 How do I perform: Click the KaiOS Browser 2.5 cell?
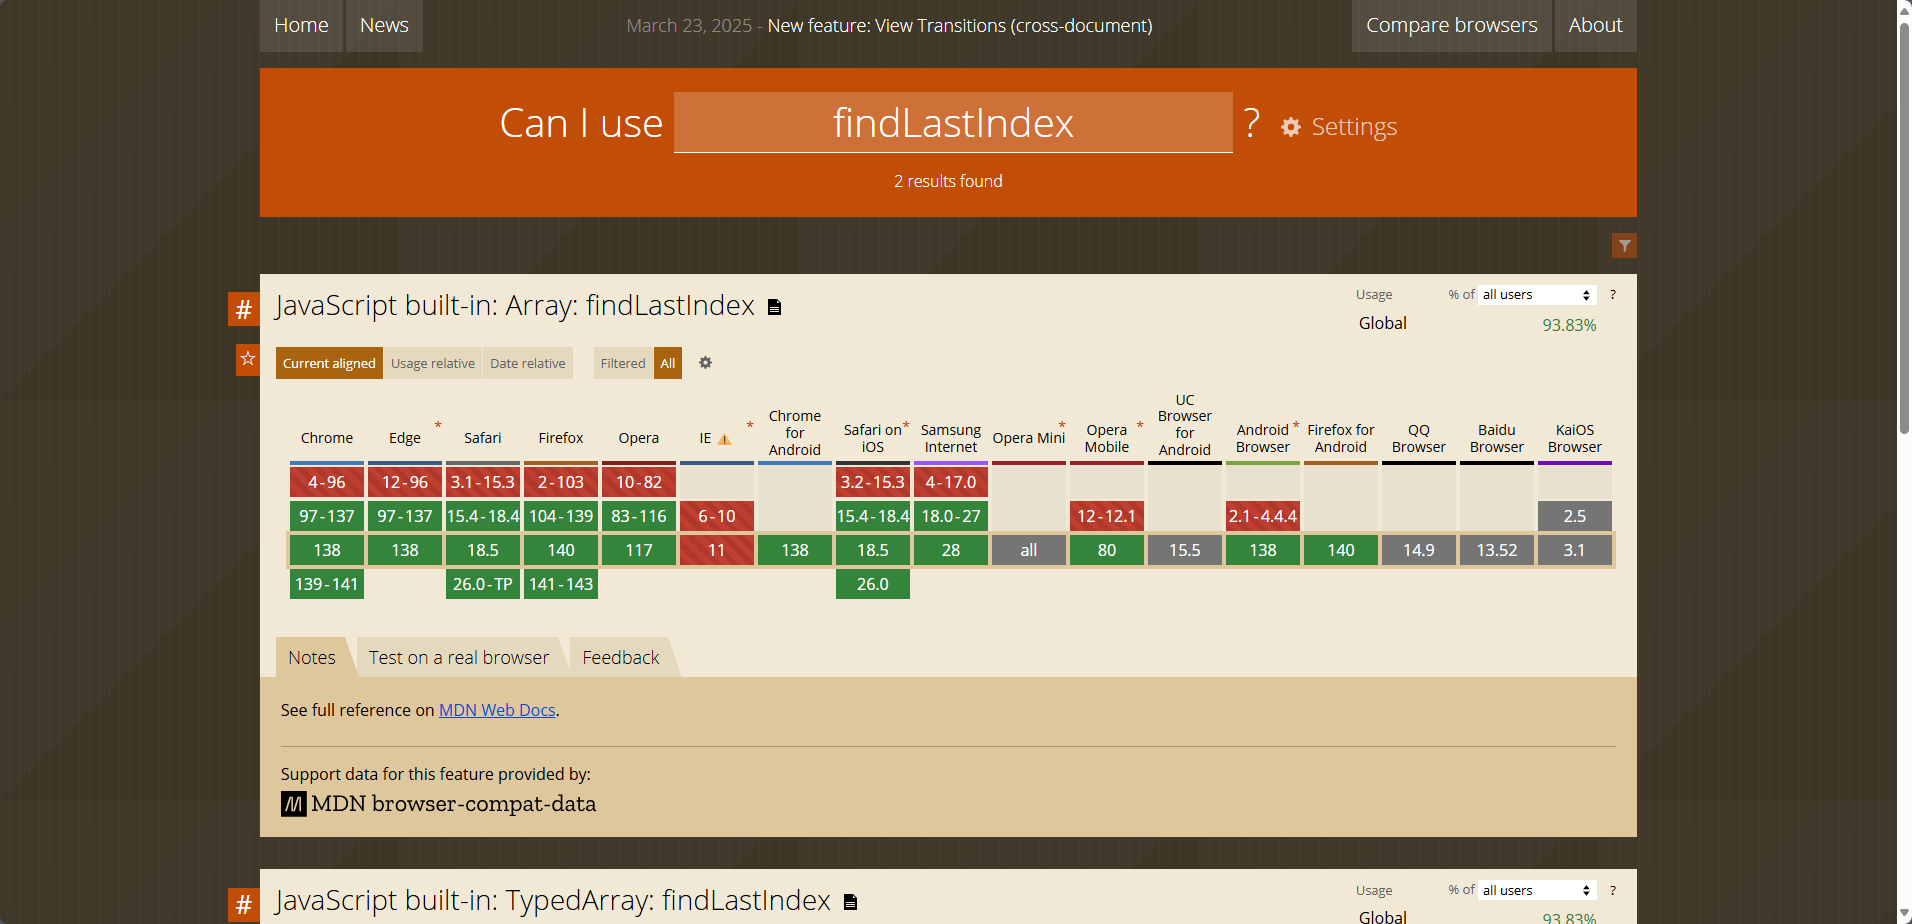click(x=1575, y=516)
